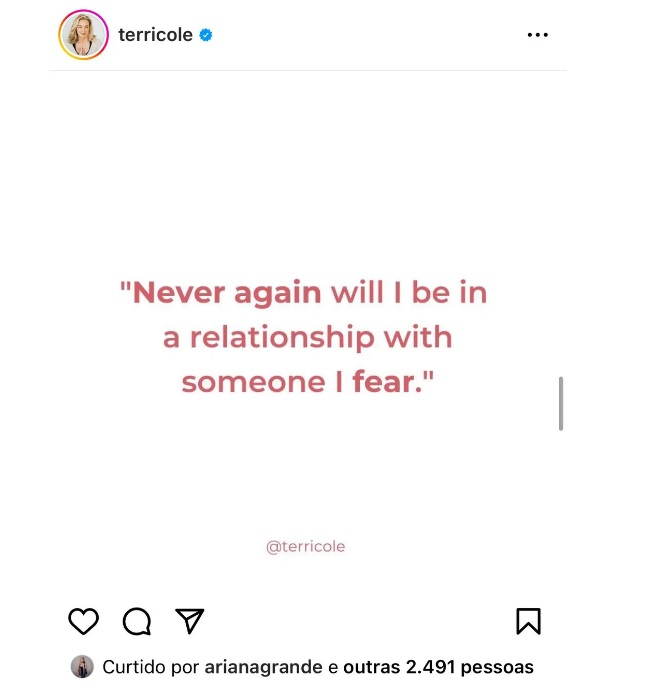Click the a relationship with line
Viewport: 654px width, 700px height.
pos(308,338)
